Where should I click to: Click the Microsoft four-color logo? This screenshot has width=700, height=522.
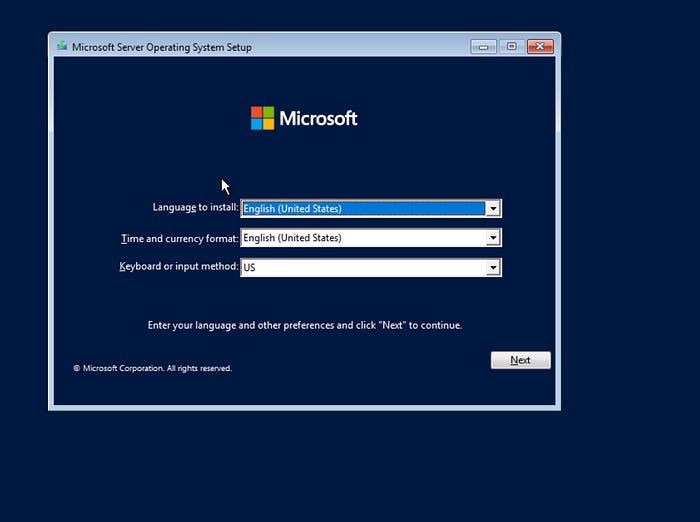point(262,118)
